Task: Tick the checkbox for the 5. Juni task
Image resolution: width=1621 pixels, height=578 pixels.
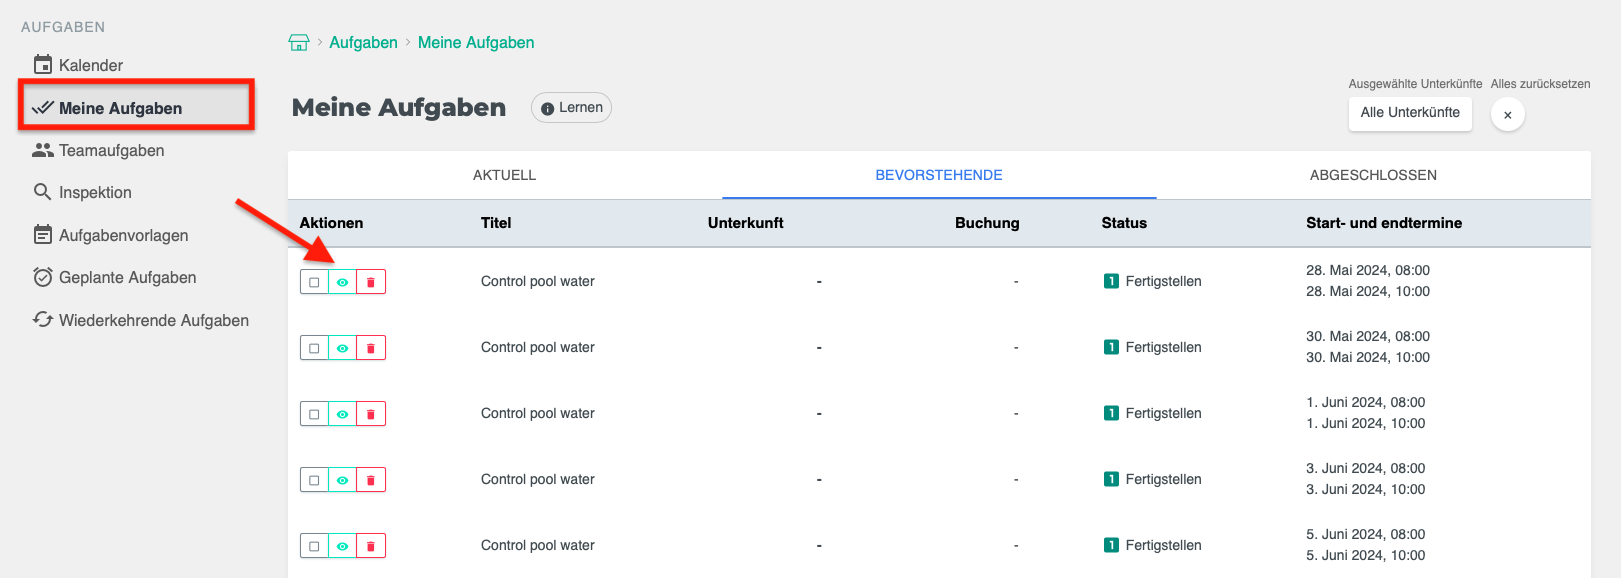Action: click(x=314, y=546)
